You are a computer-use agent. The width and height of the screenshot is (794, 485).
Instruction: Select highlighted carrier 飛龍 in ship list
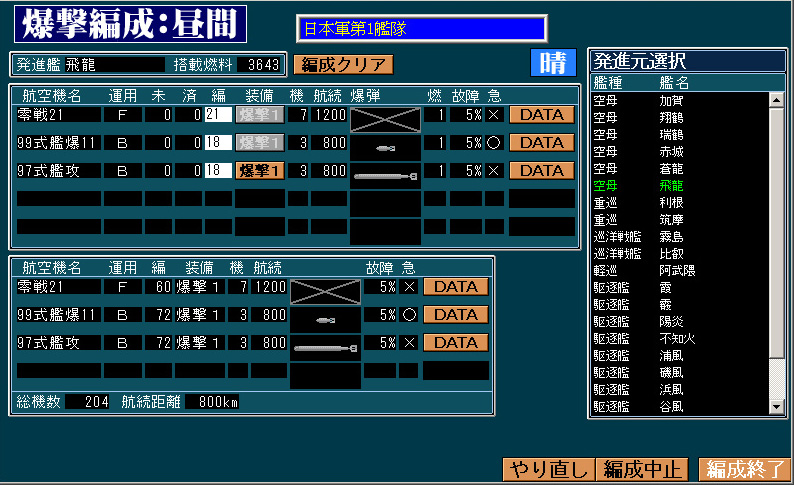(x=680, y=186)
